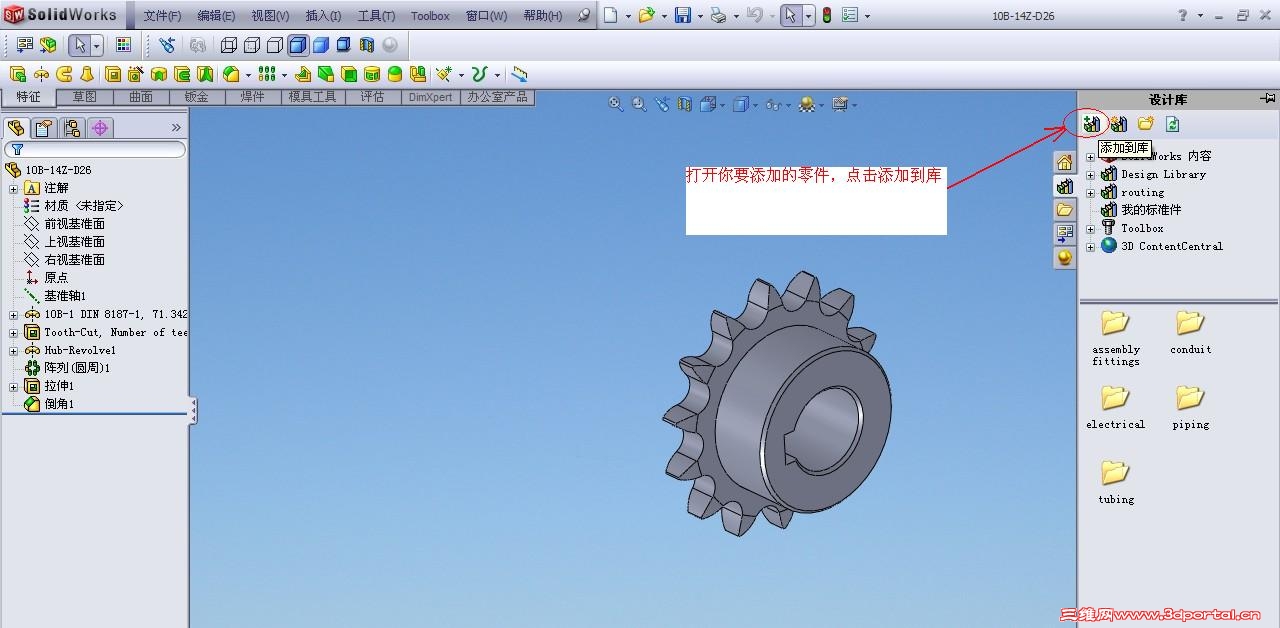Toggle Section View in display toolbar
The width and height of the screenshot is (1280, 628).
(x=367, y=45)
